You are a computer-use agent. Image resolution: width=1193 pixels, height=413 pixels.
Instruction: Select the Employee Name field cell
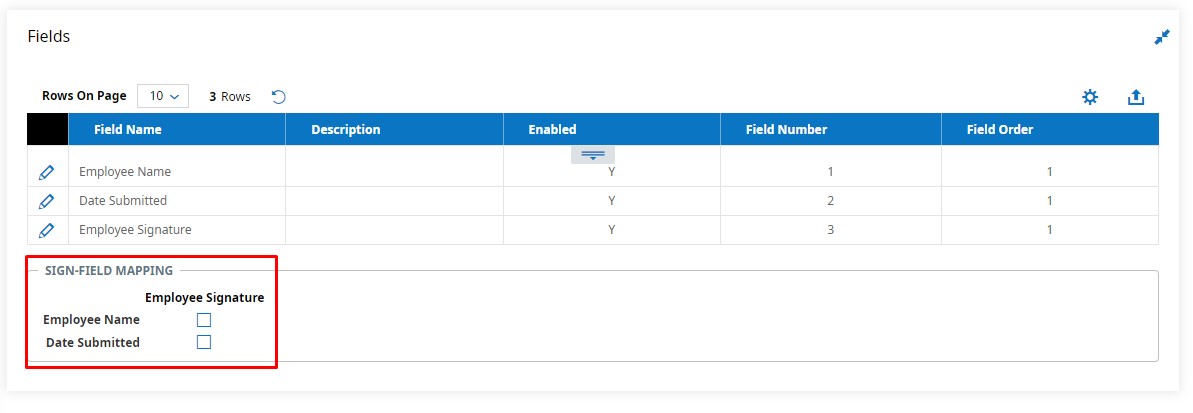click(125, 172)
